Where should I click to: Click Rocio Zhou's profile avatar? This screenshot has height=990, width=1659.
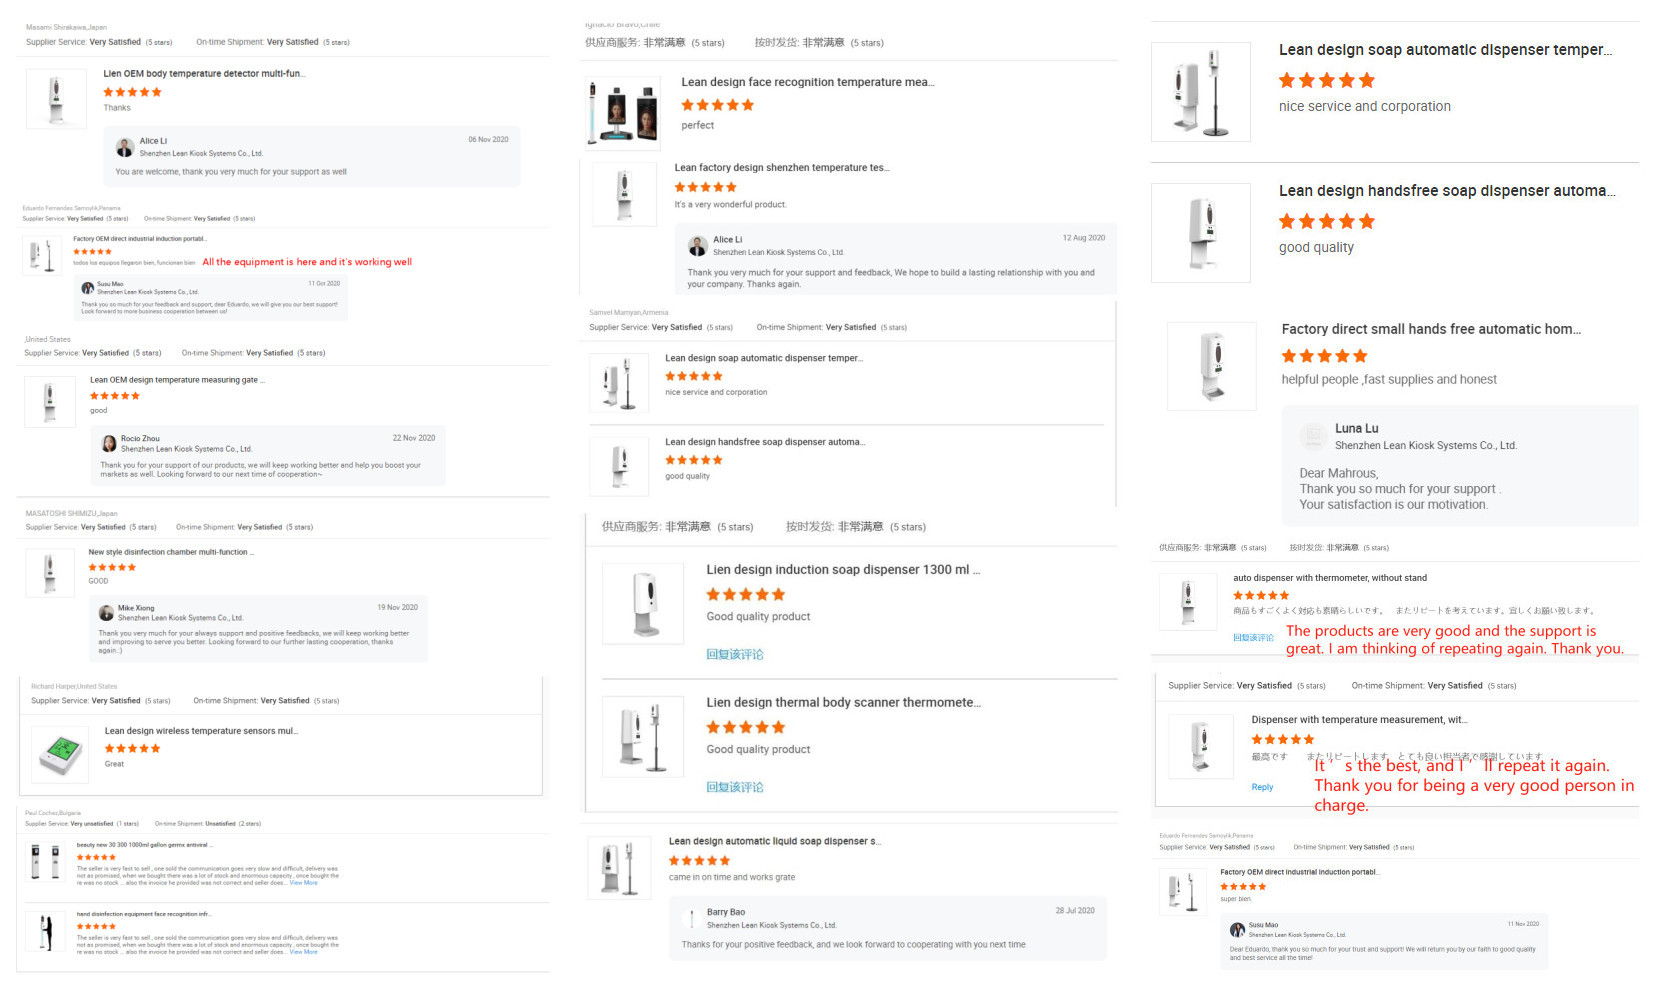click(x=109, y=443)
